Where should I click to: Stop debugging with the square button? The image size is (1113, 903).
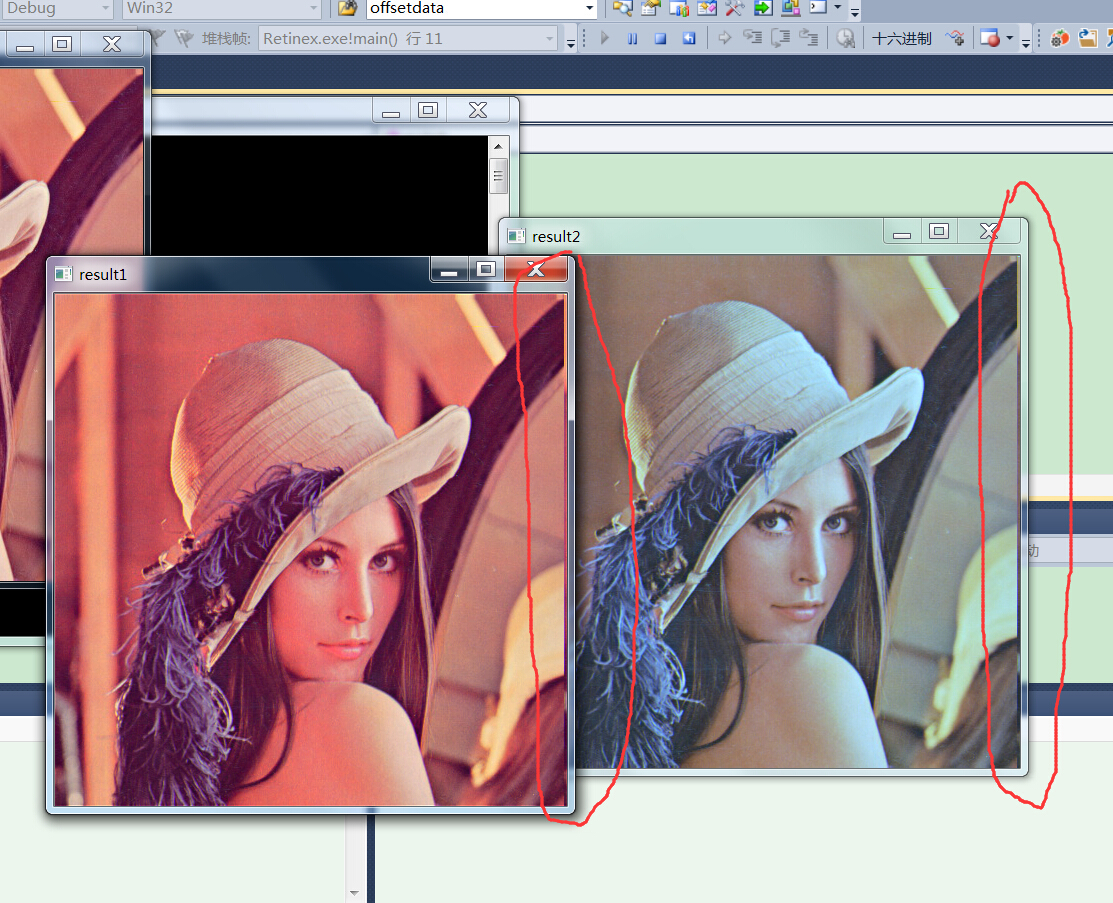point(660,38)
